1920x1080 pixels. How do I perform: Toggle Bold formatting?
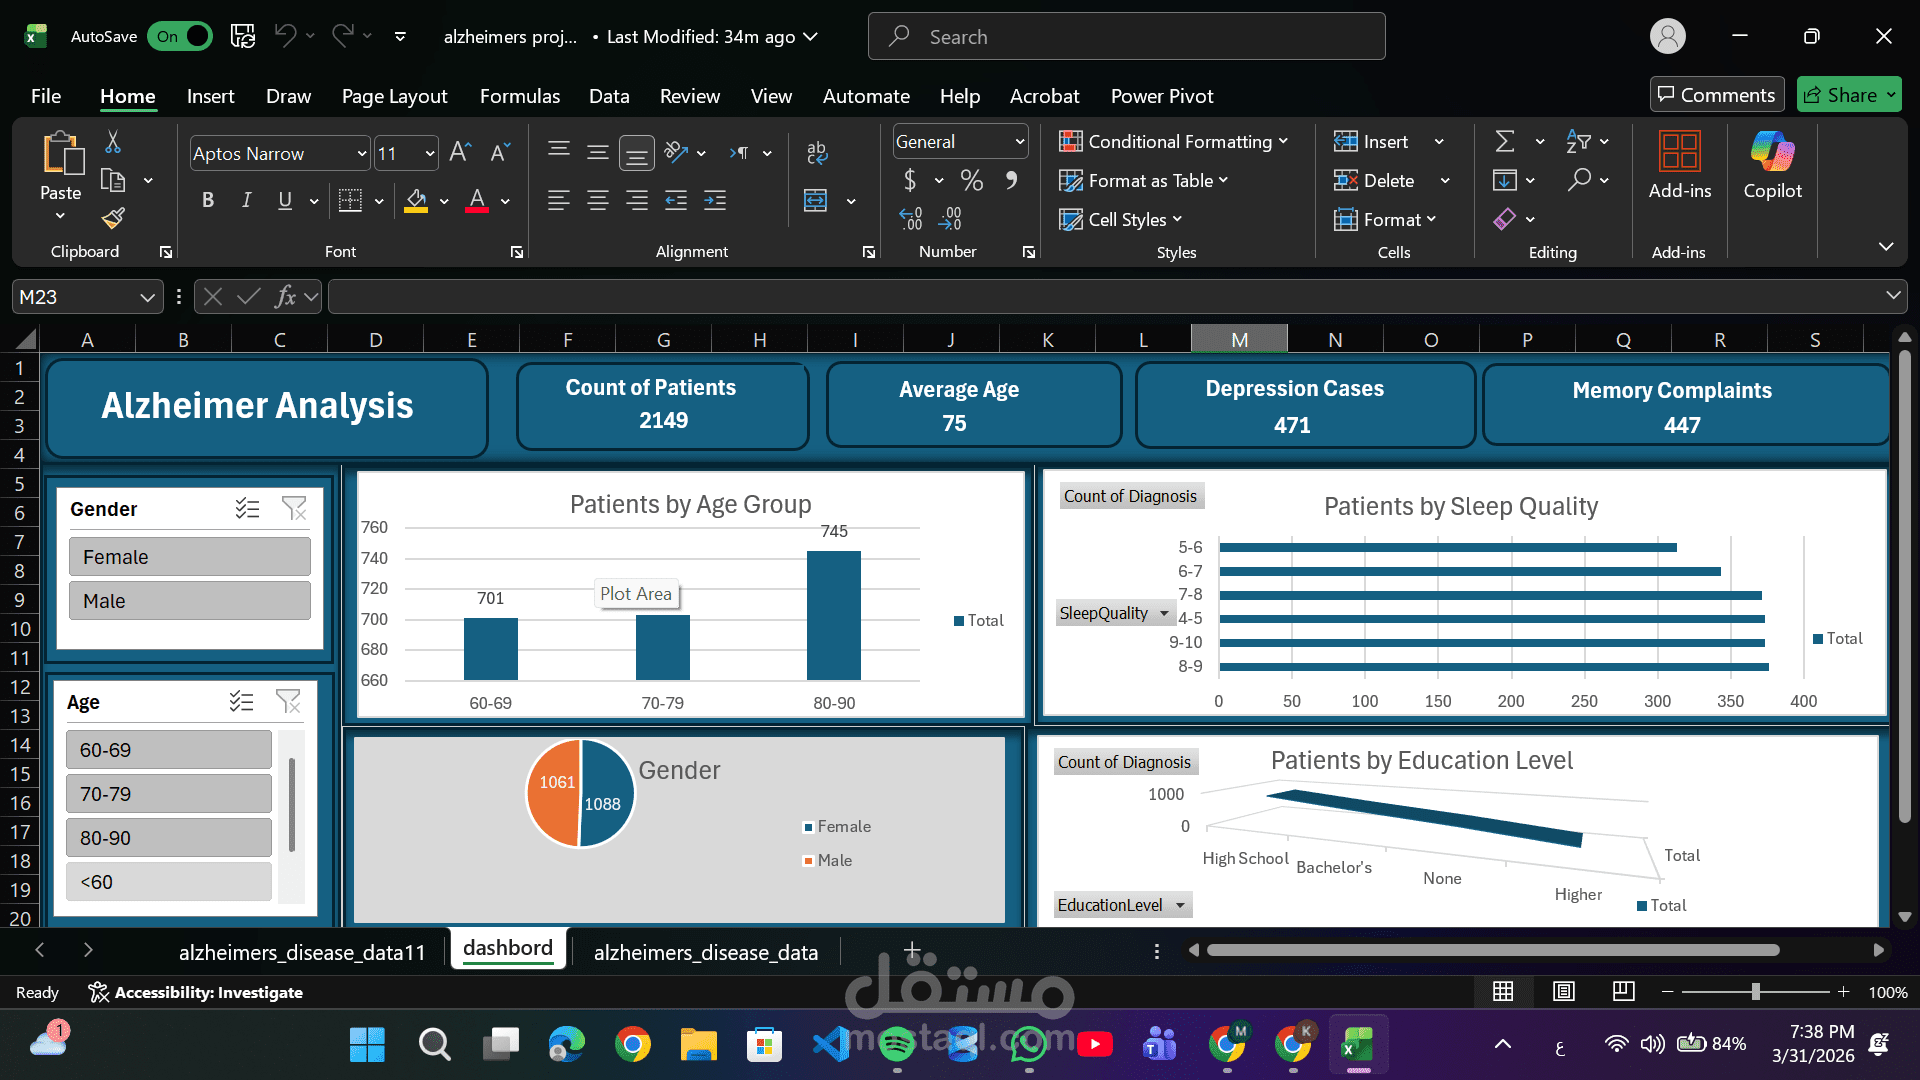[x=208, y=201]
